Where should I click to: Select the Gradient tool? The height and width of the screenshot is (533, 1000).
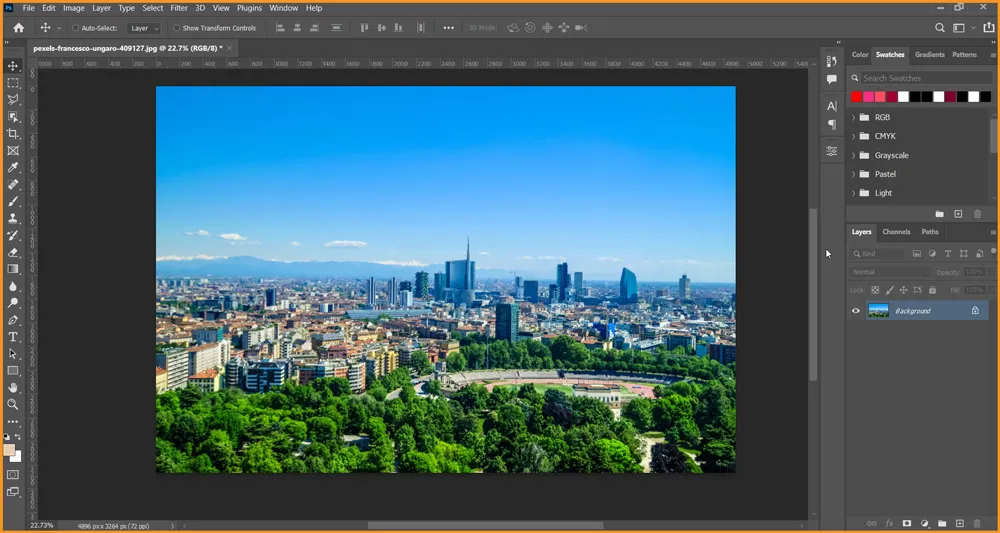pyautogui.click(x=13, y=269)
